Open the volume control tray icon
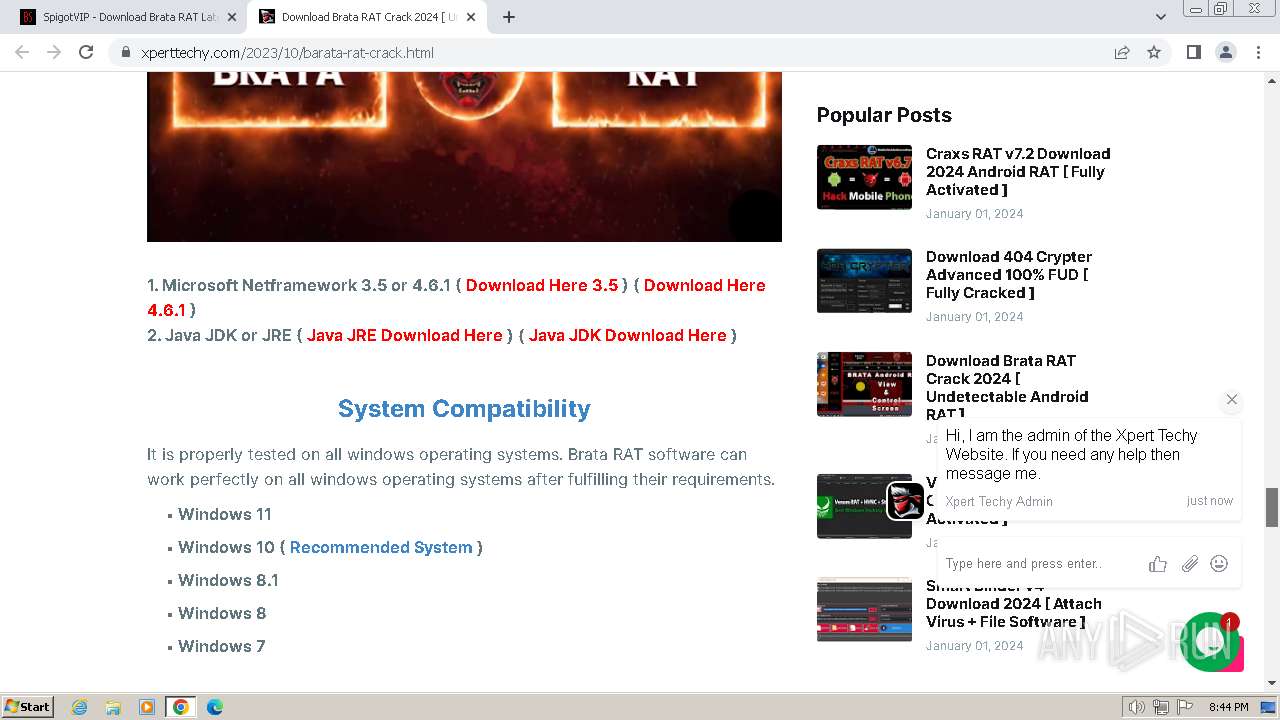The height and width of the screenshot is (720, 1280). point(1137,707)
